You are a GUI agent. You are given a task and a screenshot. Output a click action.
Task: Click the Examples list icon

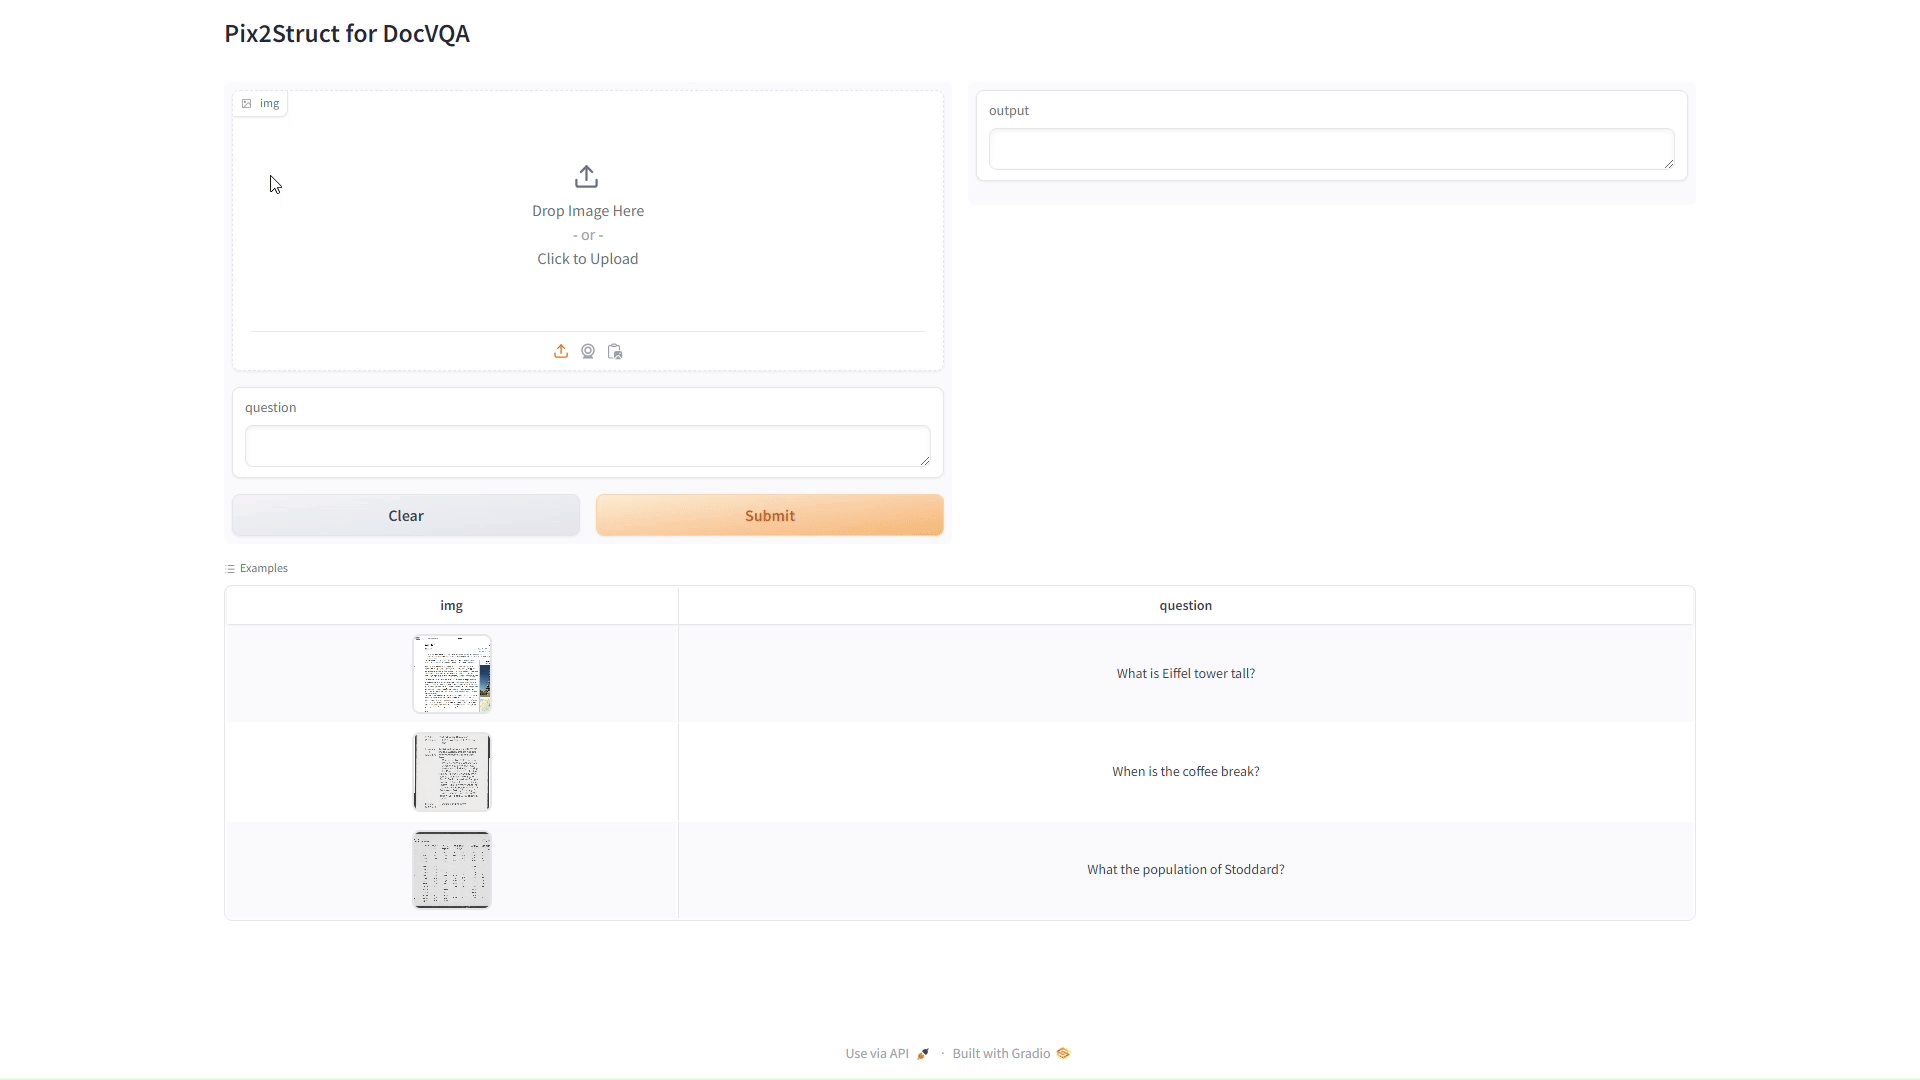[x=230, y=568]
